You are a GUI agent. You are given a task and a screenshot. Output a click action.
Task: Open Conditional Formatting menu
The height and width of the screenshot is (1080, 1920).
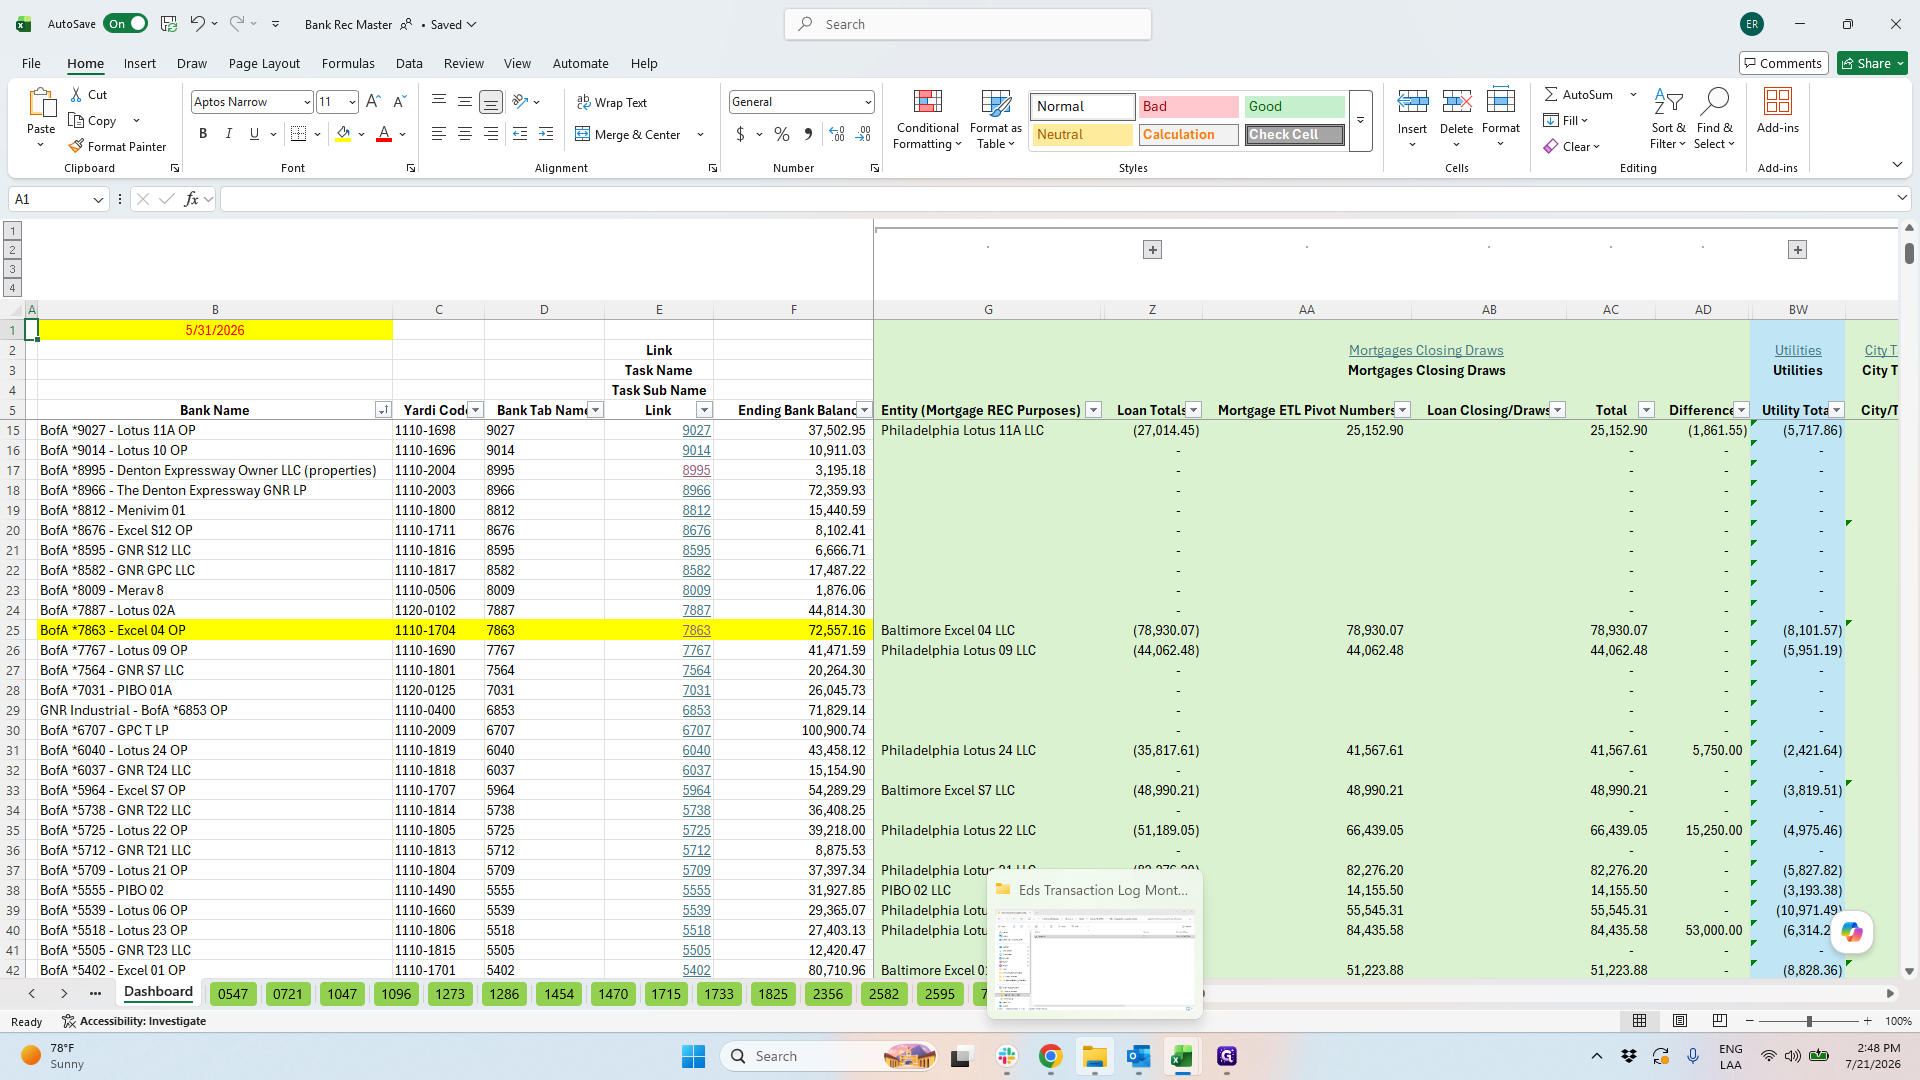927,120
